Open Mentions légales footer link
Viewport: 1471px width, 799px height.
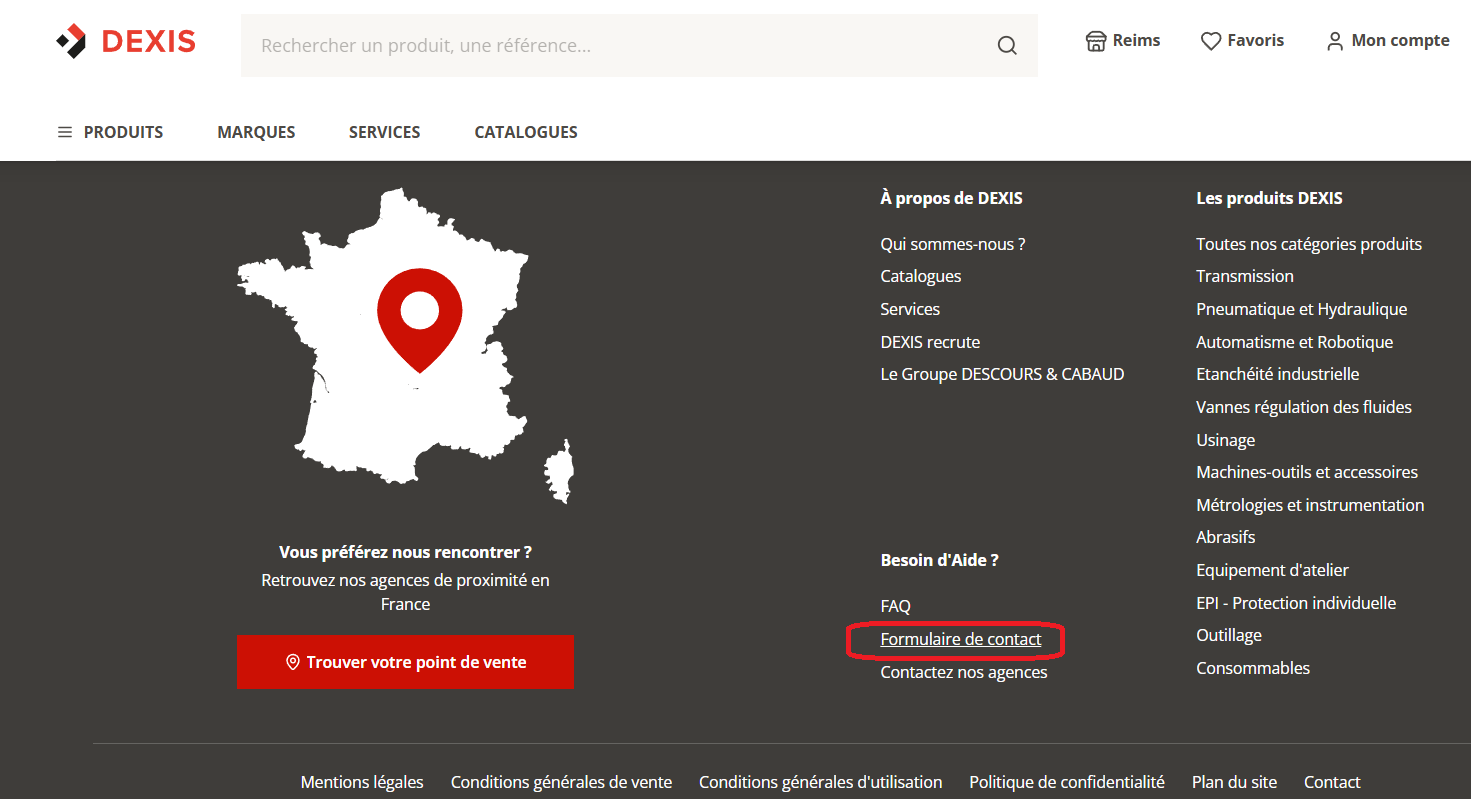[362, 782]
